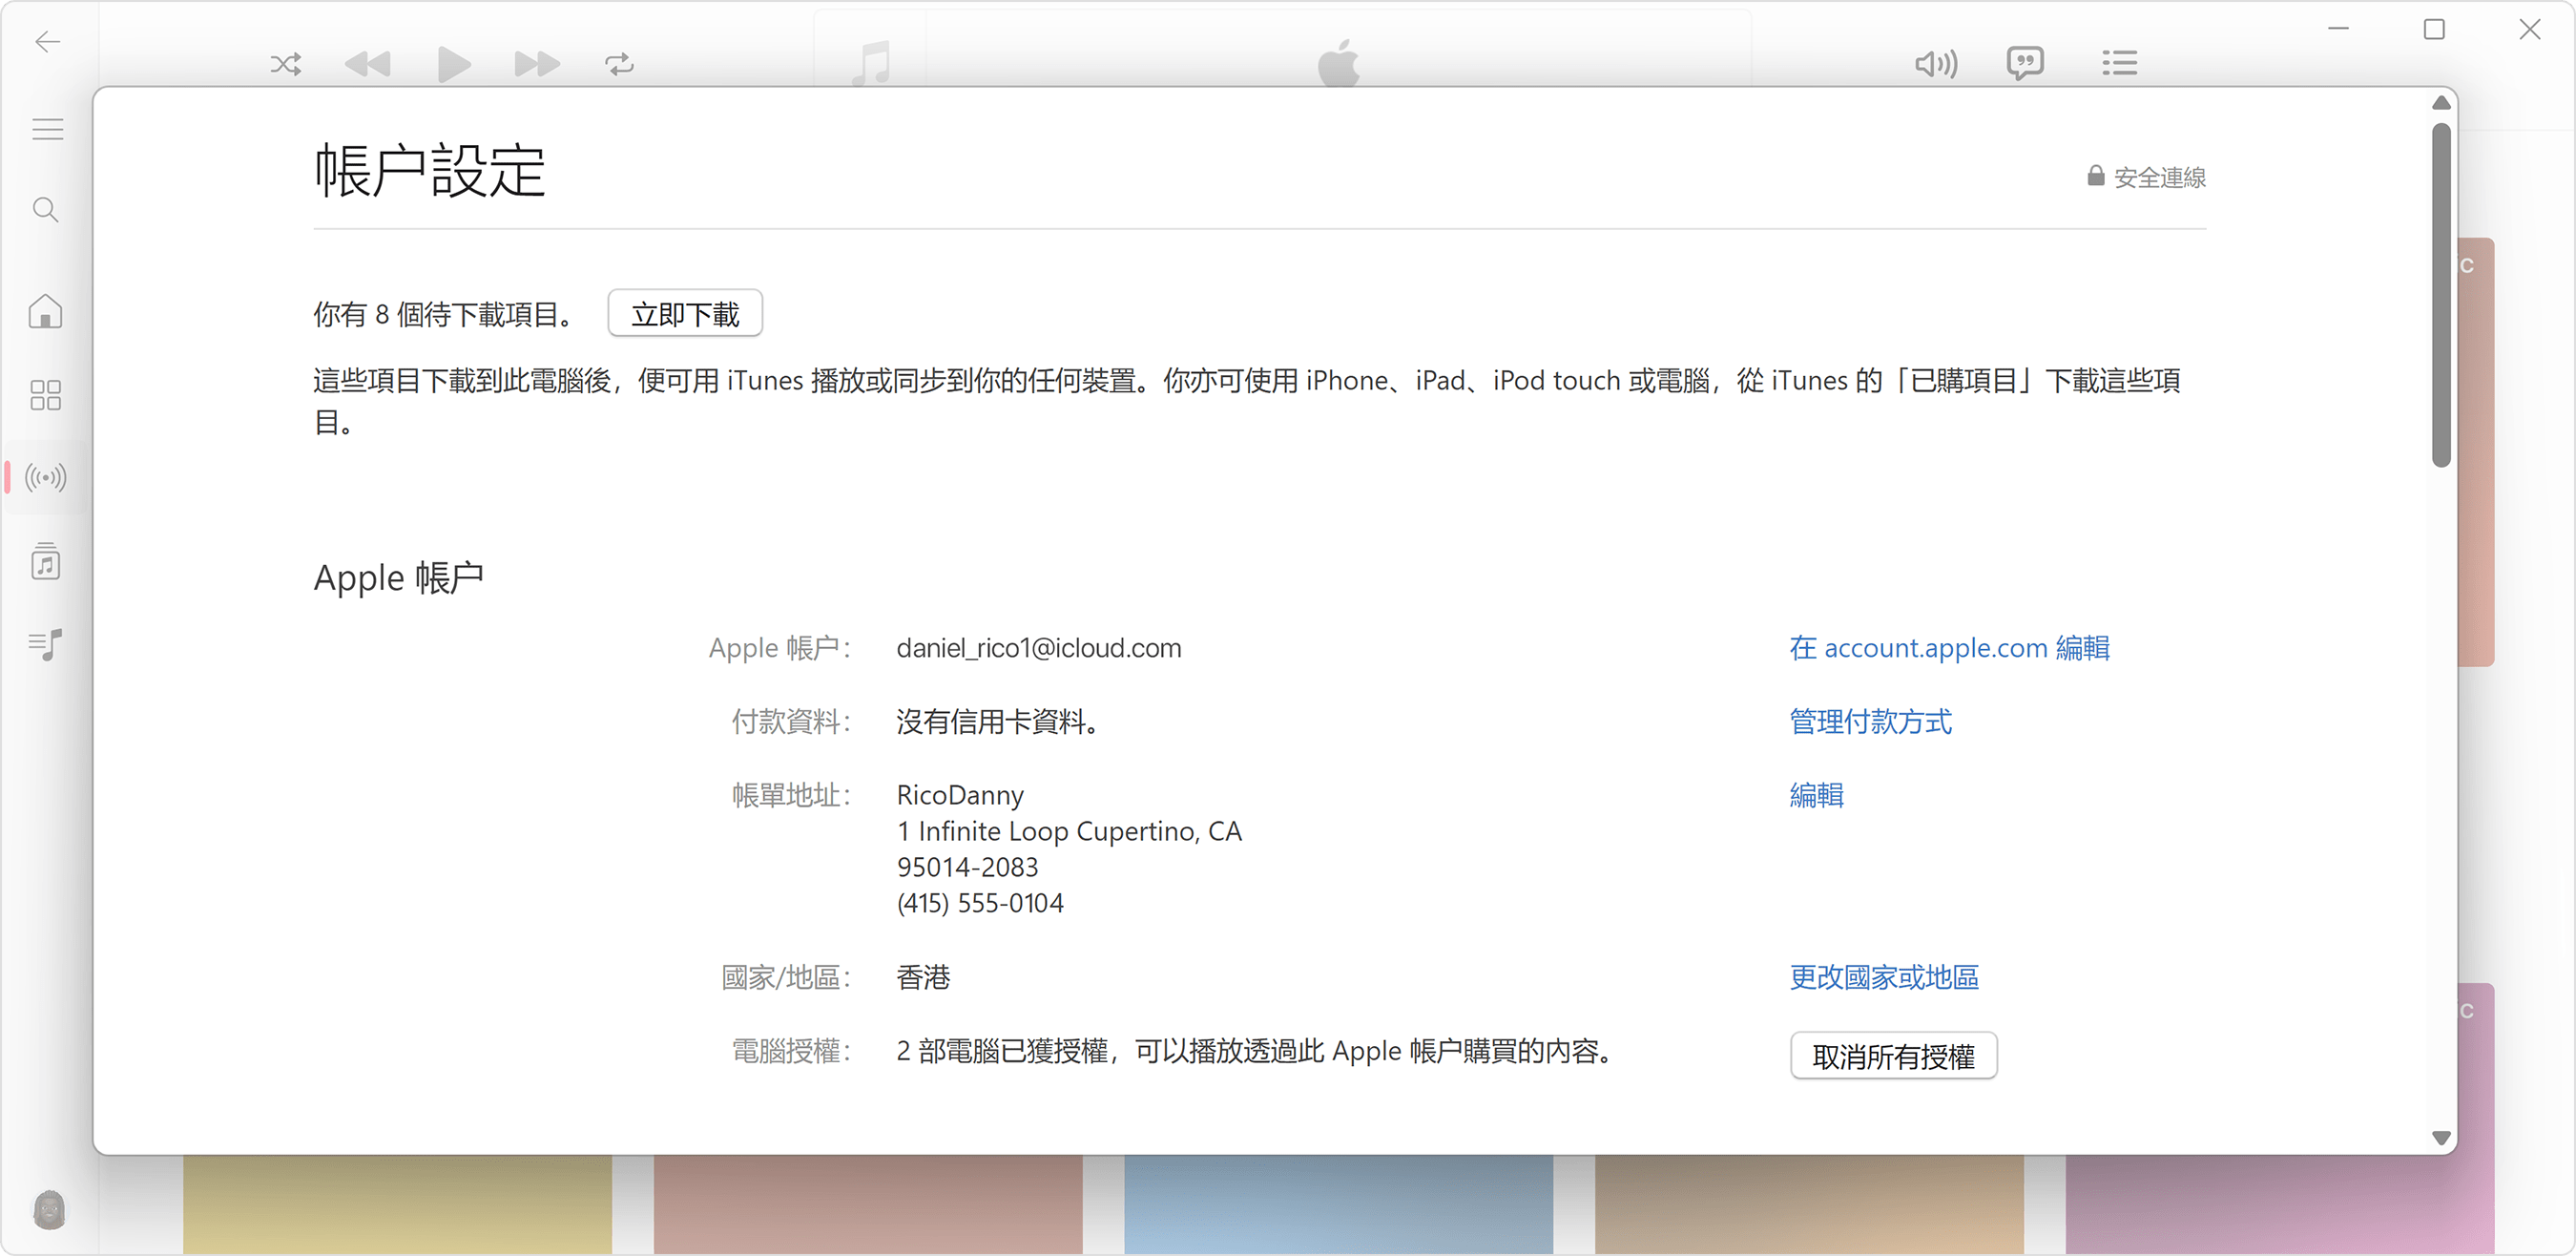2576x1256 pixels.
Task: Open search in the sidebar
Action: point(45,210)
